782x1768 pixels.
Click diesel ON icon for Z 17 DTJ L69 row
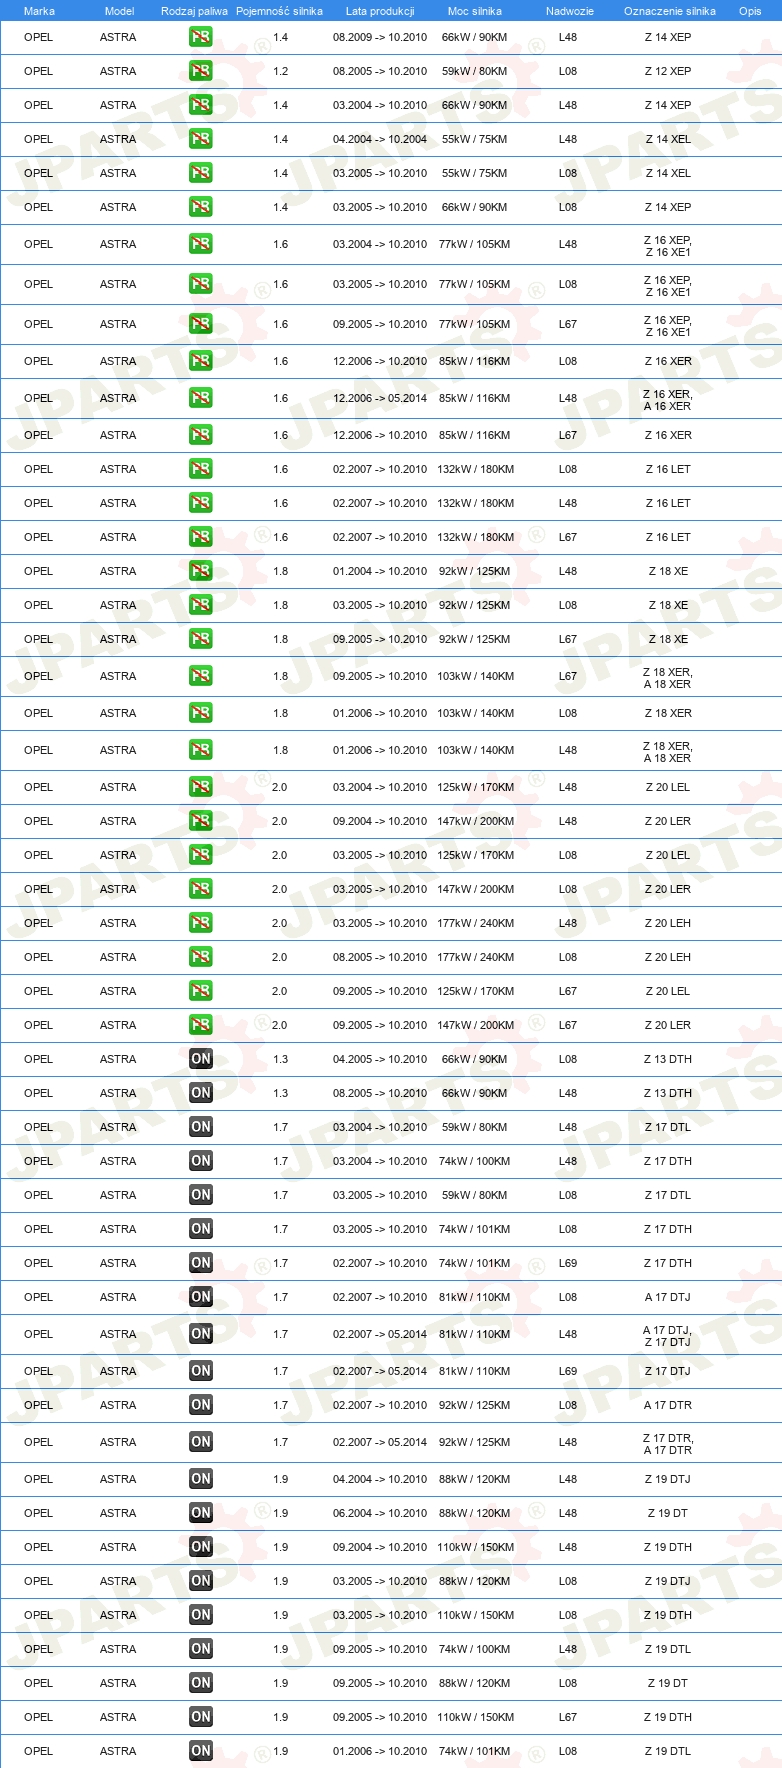(201, 1371)
